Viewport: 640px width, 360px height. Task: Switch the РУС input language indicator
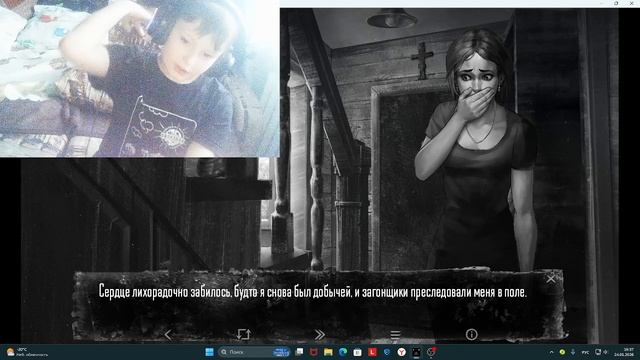(585, 352)
